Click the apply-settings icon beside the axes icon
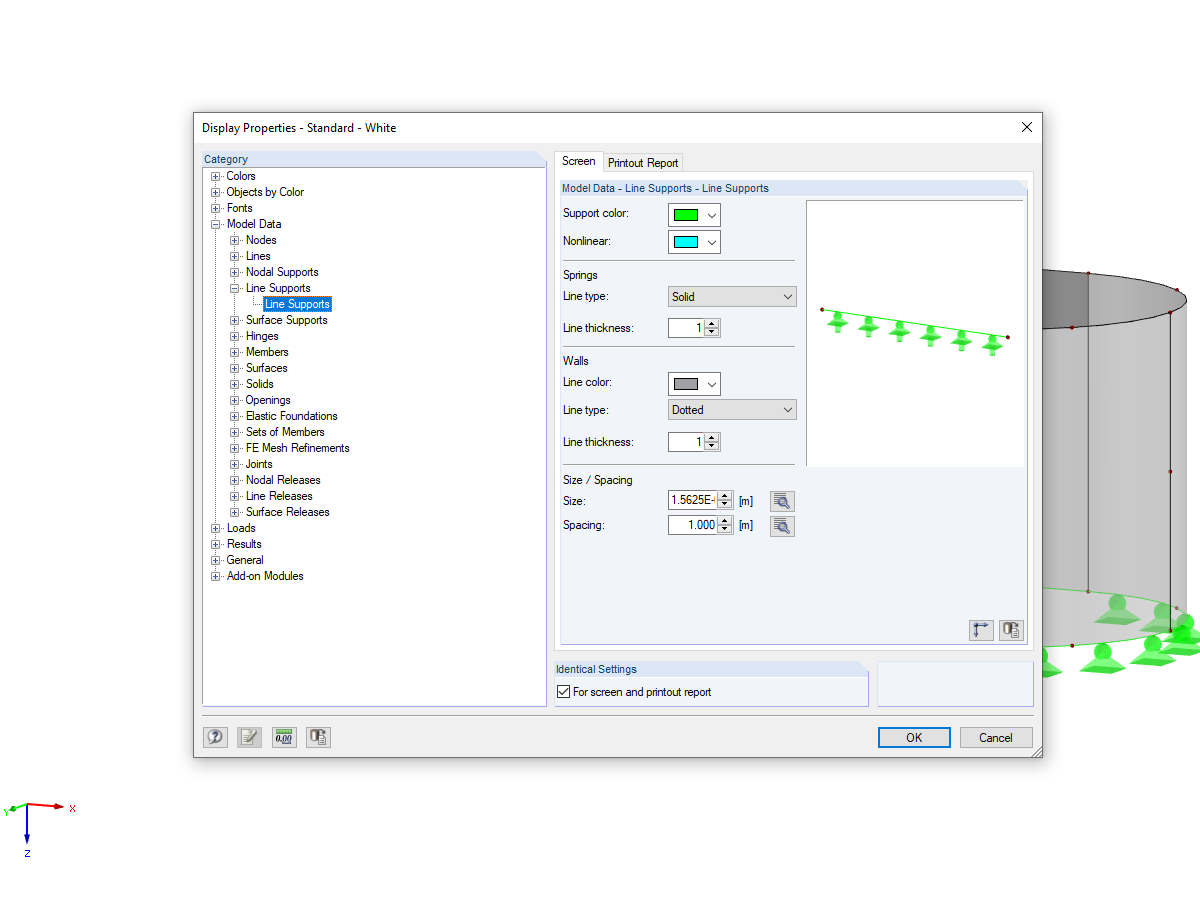 point(1011,630)
